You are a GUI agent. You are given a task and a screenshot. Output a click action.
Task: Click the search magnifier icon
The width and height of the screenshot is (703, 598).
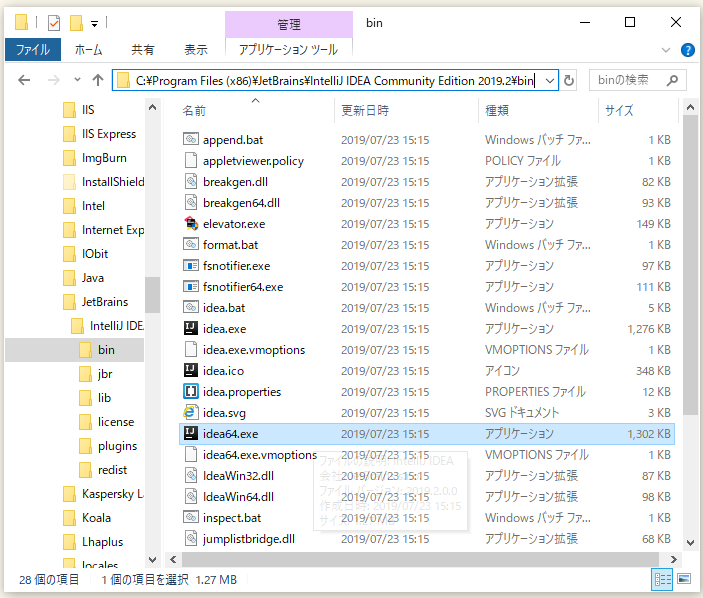(x=672, y=80)
